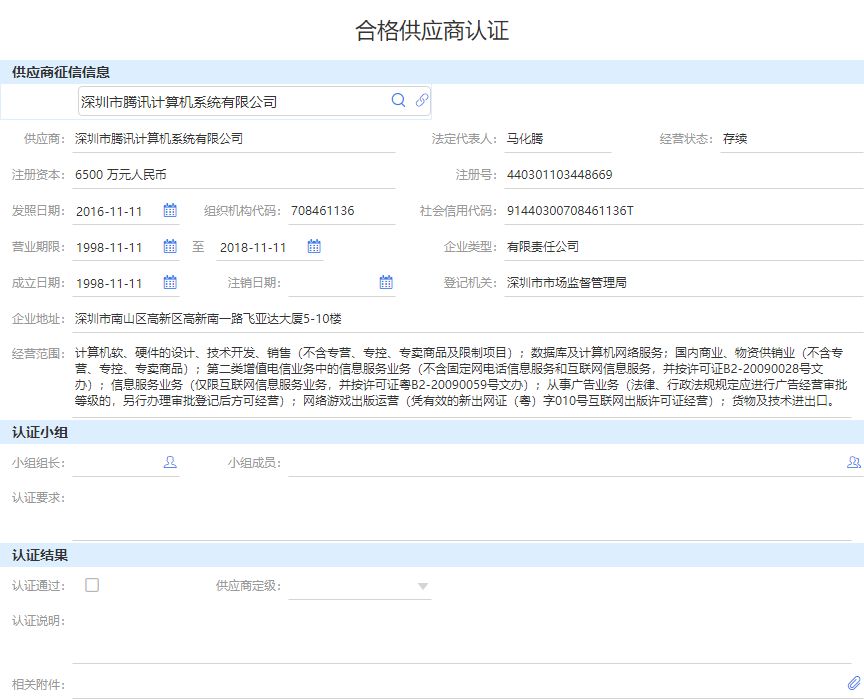Click the 认证结果 section header
864x699 pixels.
pyautogui.click(x=432, y=555)
